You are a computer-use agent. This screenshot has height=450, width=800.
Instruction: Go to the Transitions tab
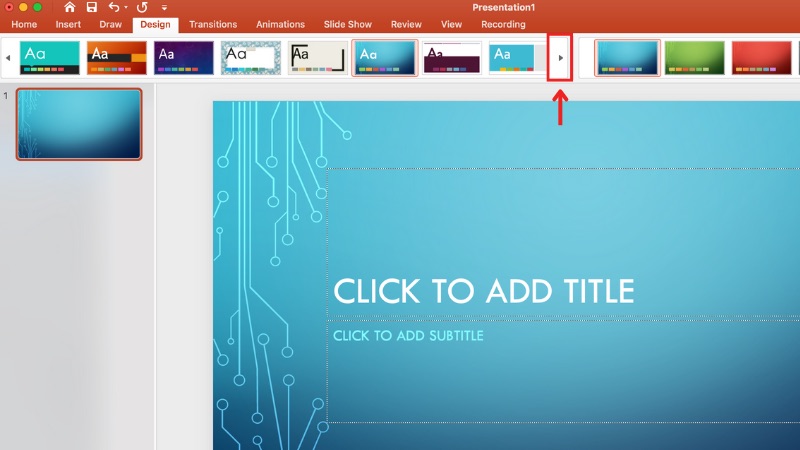click(213, 24)
